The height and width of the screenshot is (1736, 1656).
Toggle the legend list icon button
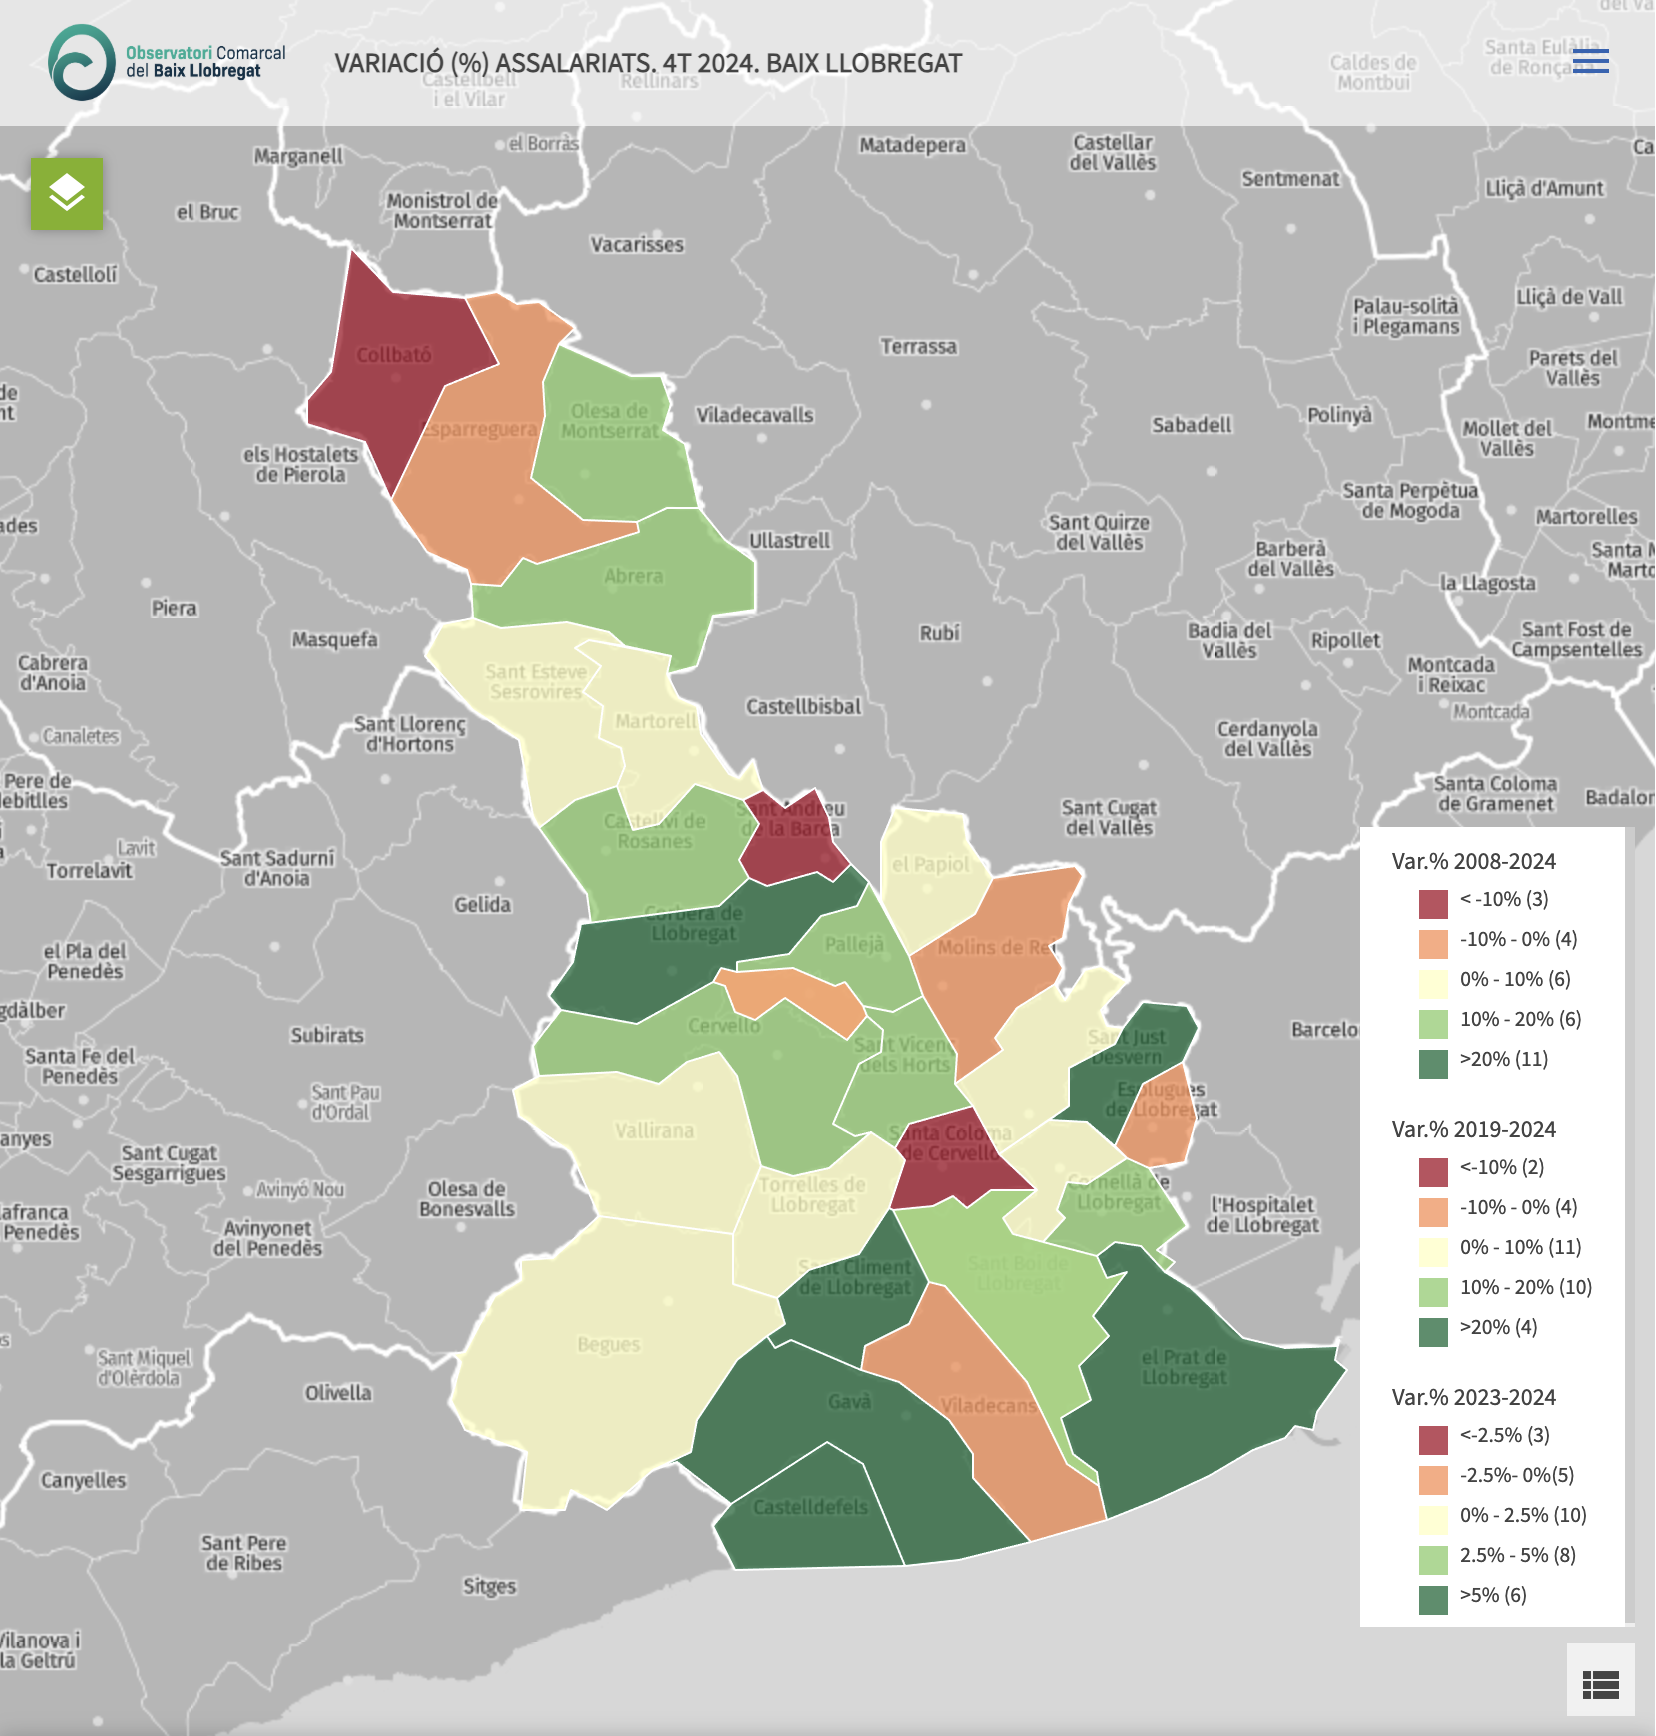(x=1600, y=1685)
